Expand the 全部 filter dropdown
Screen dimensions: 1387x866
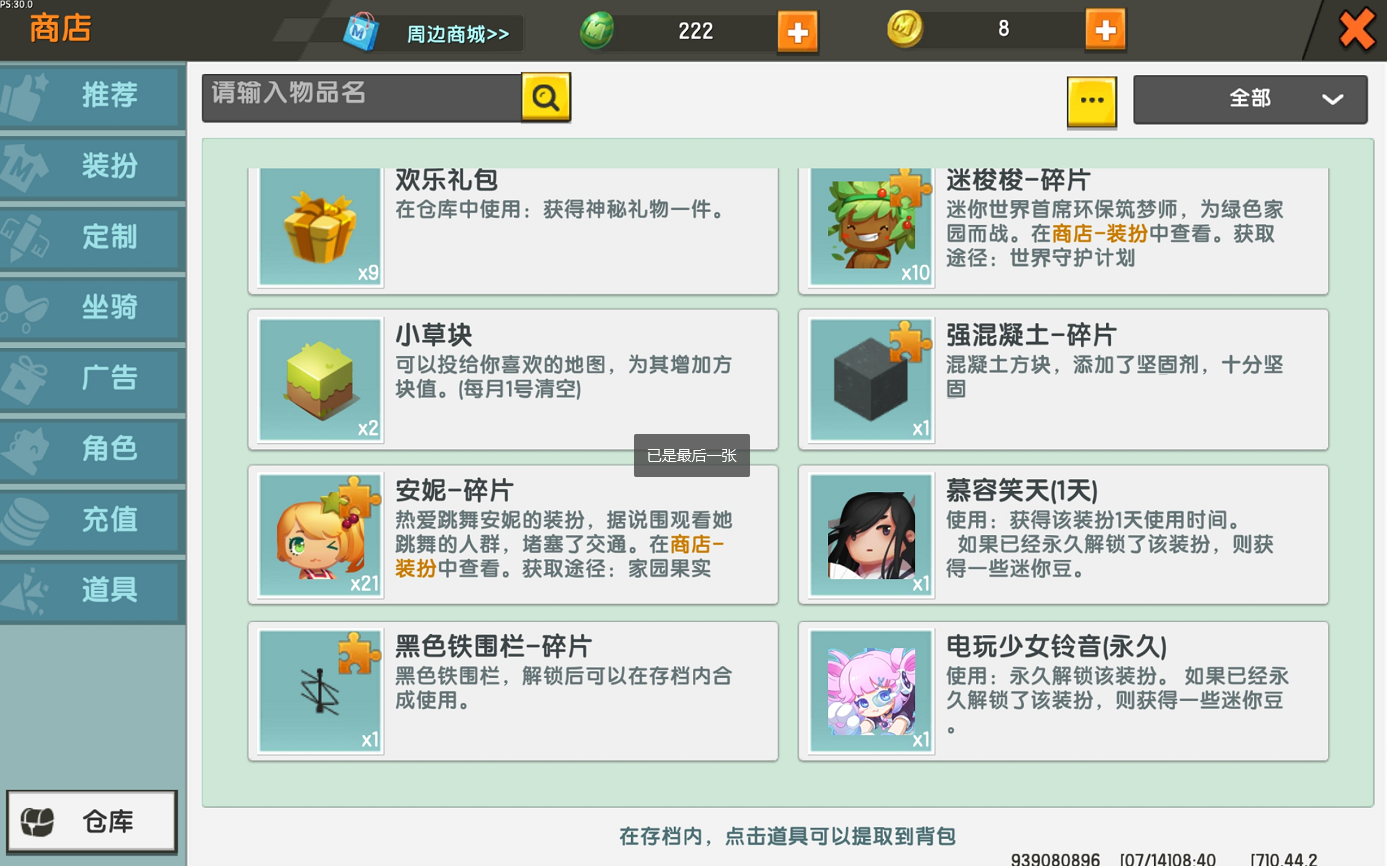(1250, 99)
